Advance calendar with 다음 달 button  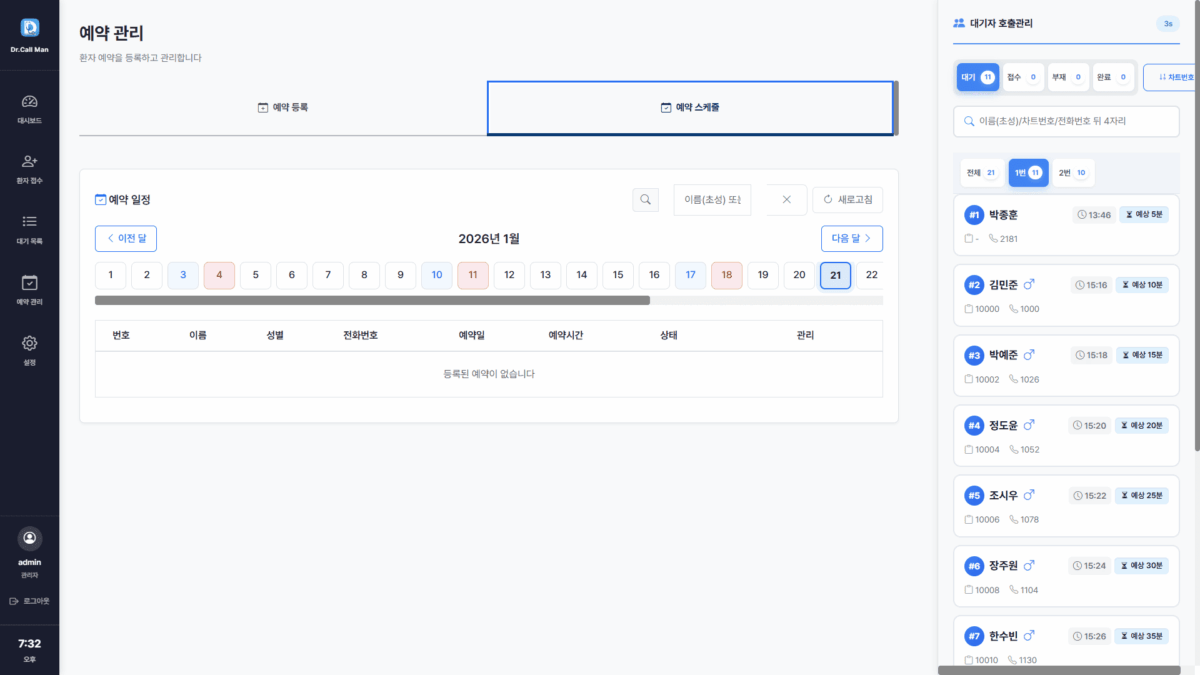851,239
